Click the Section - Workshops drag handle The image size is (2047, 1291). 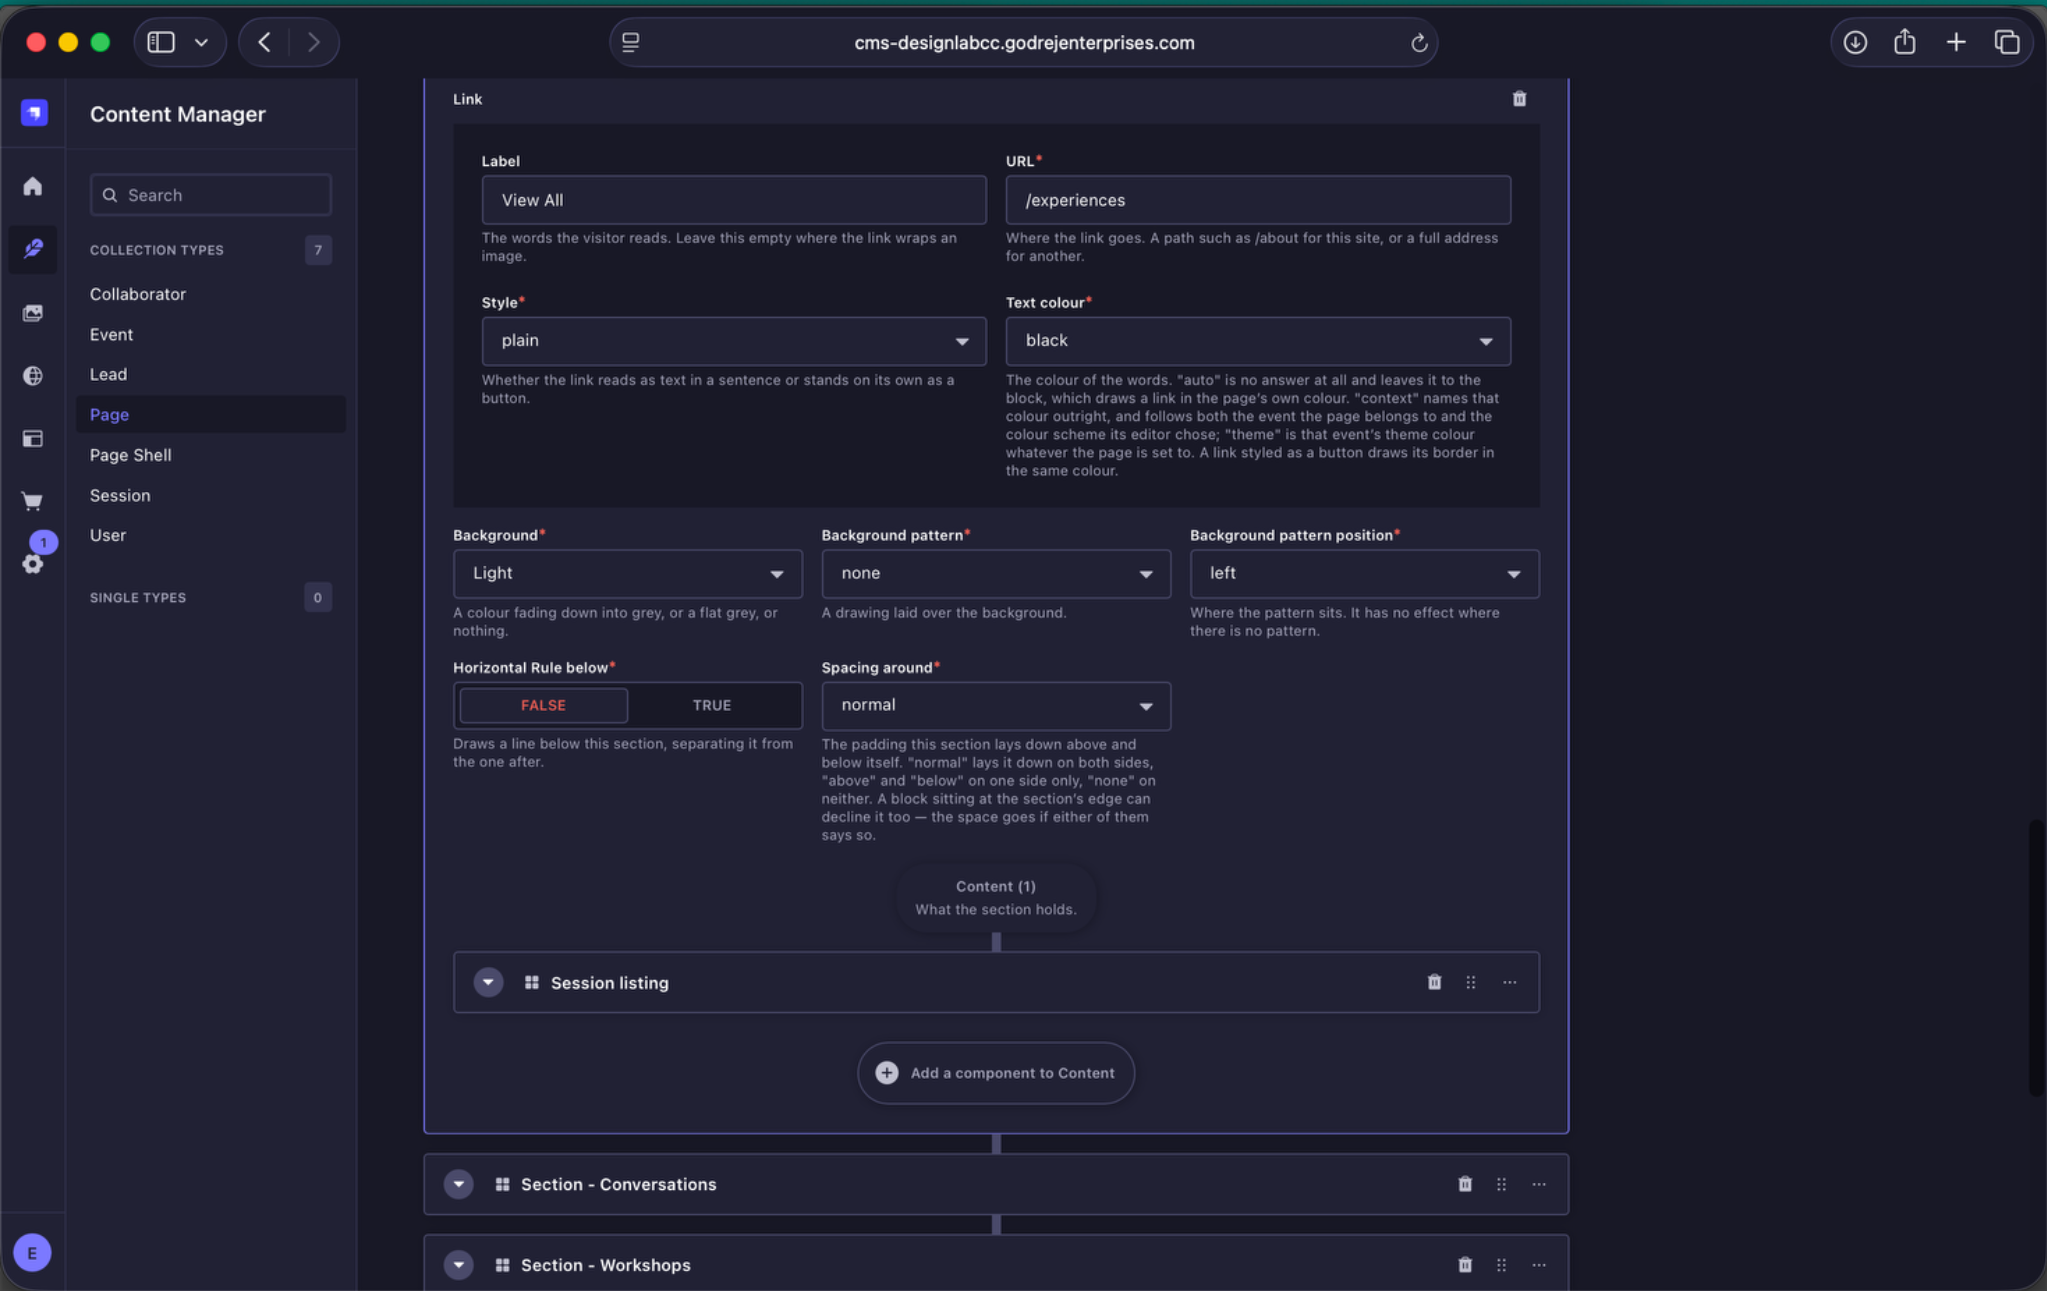(1501, 1265)
